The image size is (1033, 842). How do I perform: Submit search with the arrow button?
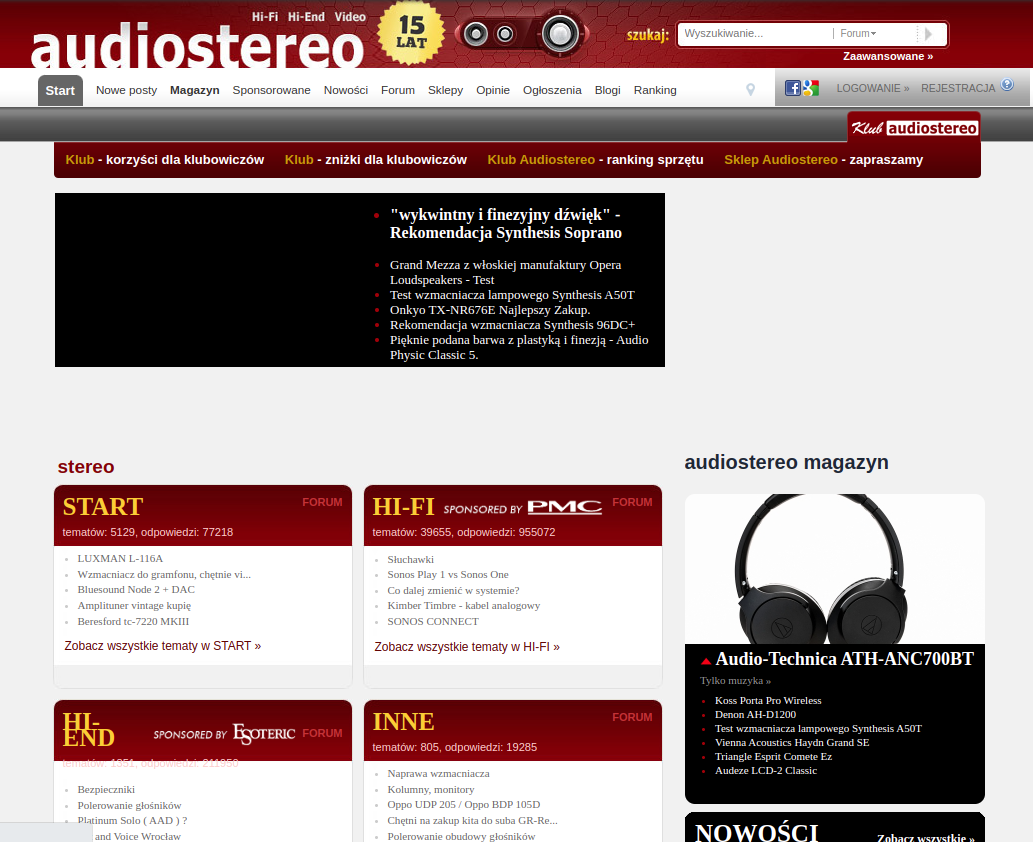[x=929, y=34]
